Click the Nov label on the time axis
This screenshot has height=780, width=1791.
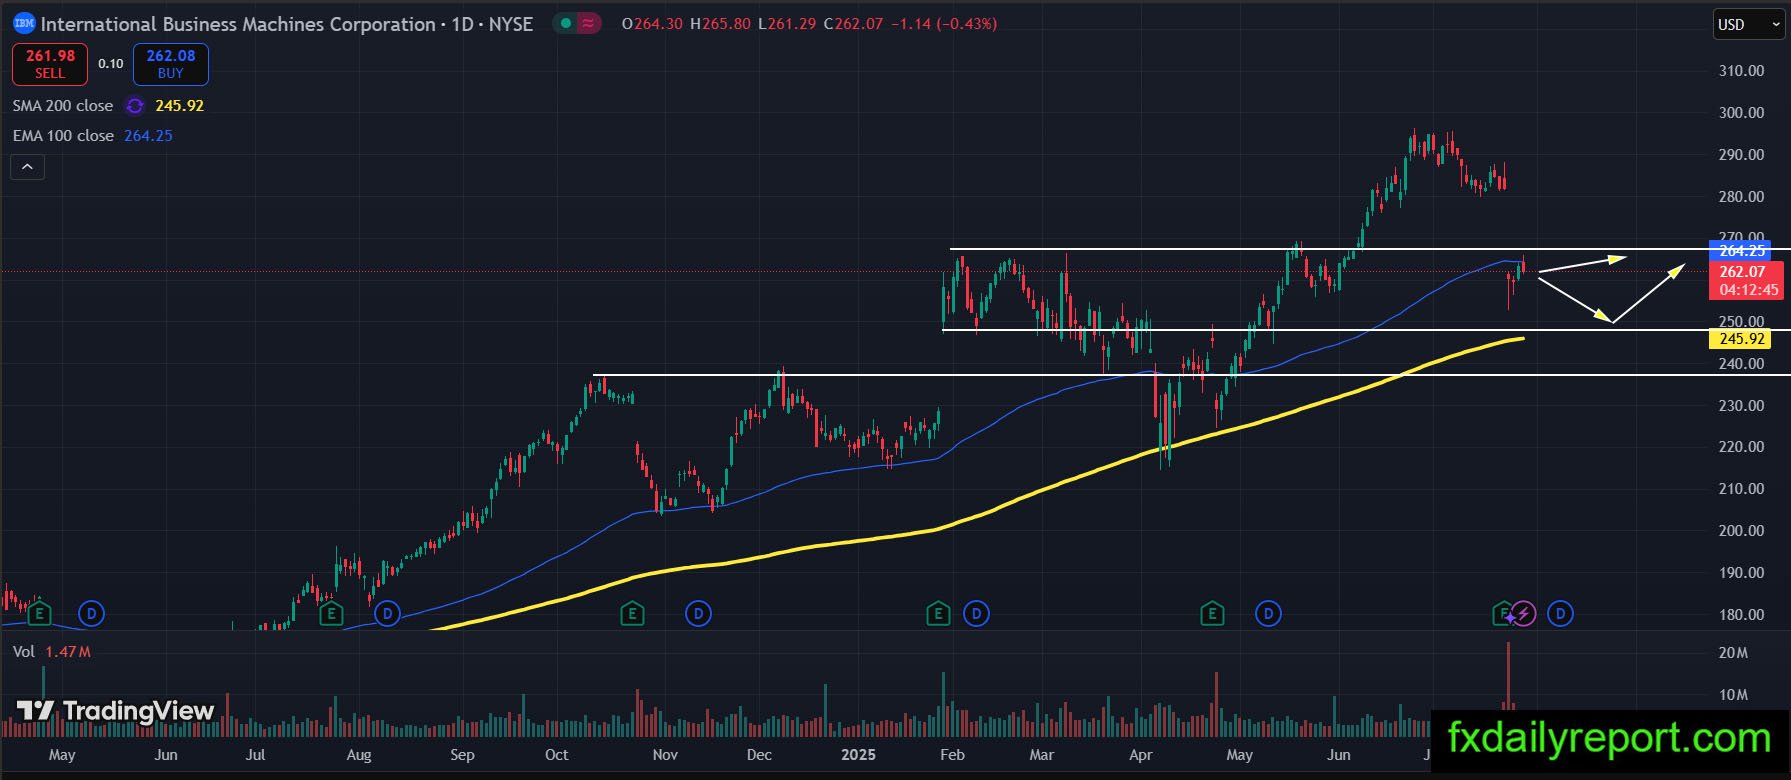[x=665, y=755]
